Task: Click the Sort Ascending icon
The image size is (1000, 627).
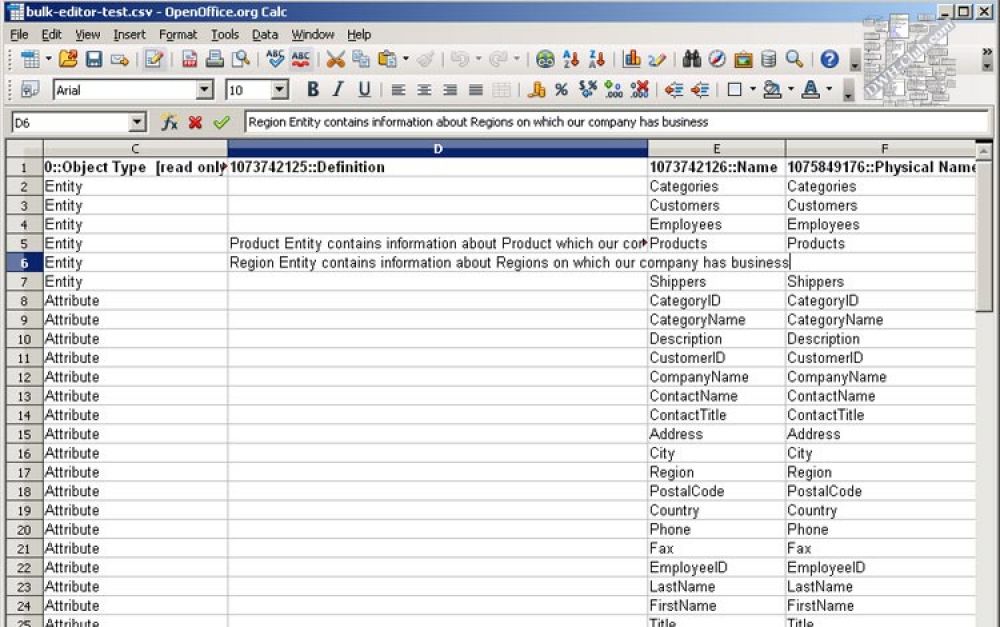Action: (571, 60)
